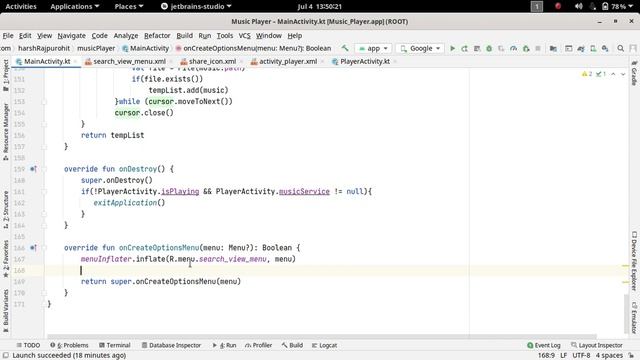Open the Terminal tool window
Viewport: 640px width, 360px height.
tap(115, 345)
